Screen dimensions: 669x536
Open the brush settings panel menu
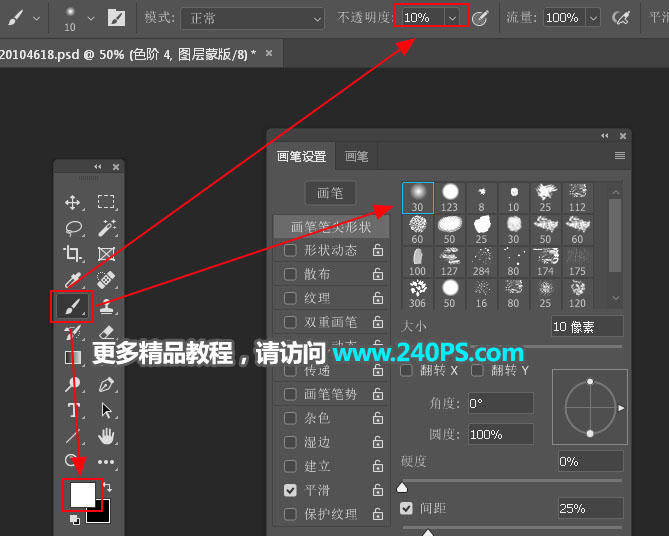pos(620,156)
